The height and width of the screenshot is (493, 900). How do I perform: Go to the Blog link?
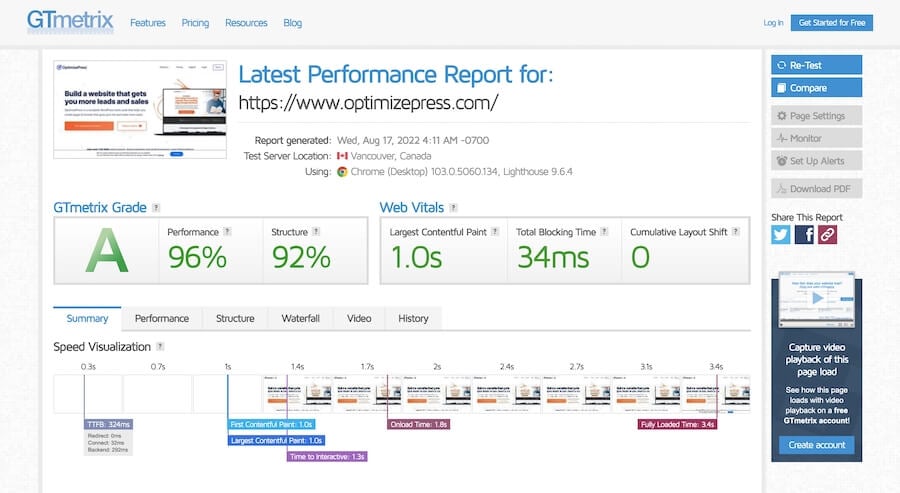[292, 23]
